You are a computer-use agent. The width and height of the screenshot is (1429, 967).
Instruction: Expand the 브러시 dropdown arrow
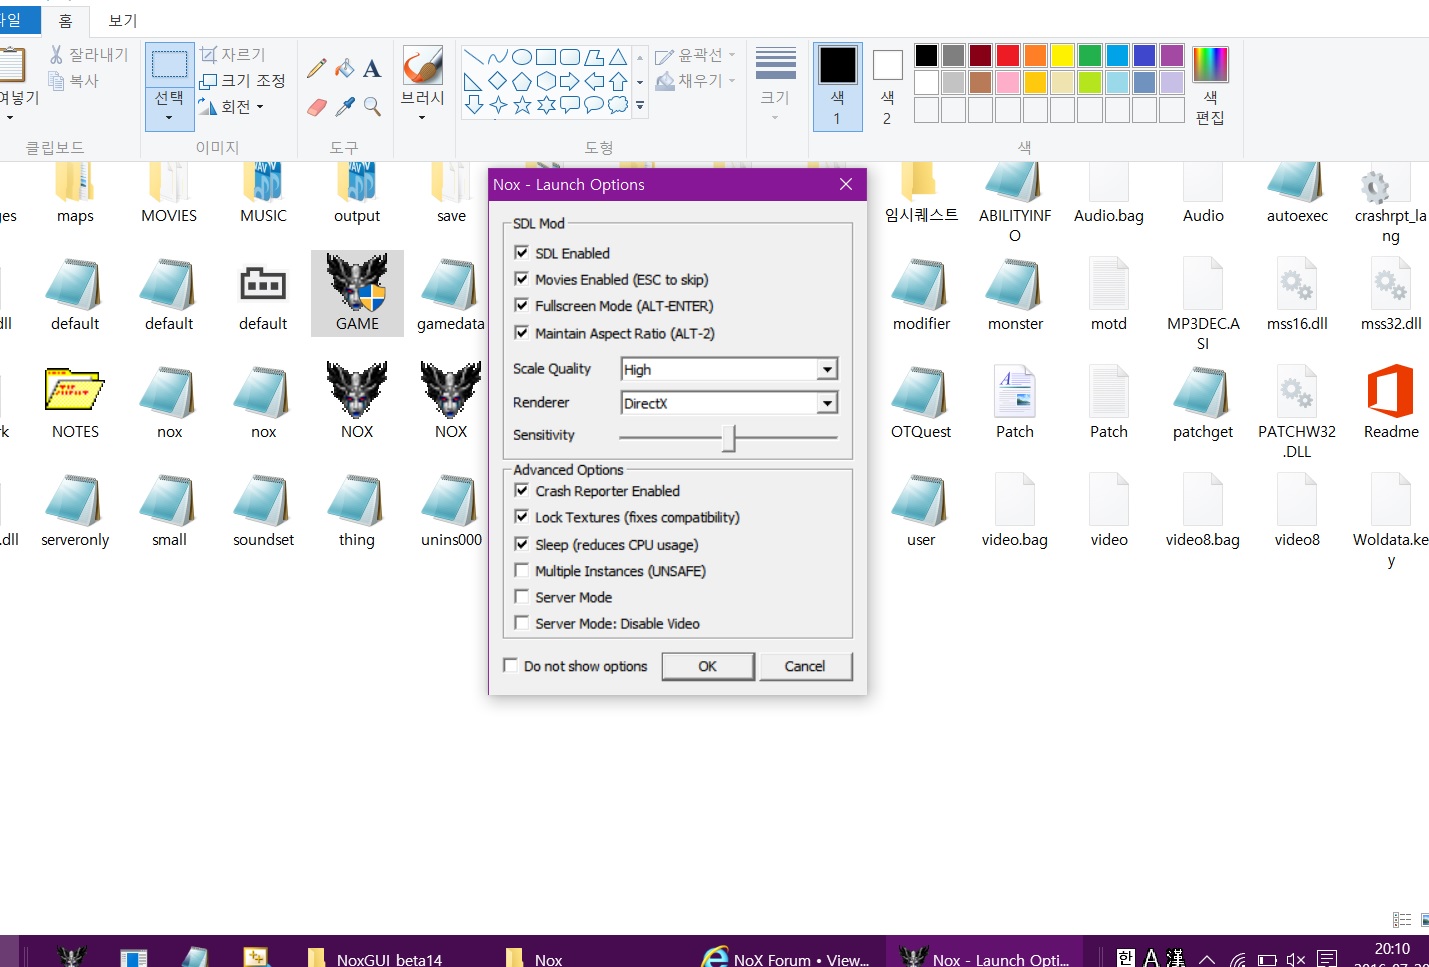(422, 118)
